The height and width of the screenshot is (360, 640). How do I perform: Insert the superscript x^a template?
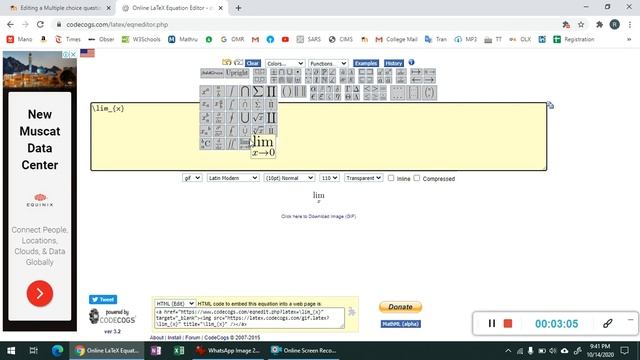point(206,91)
